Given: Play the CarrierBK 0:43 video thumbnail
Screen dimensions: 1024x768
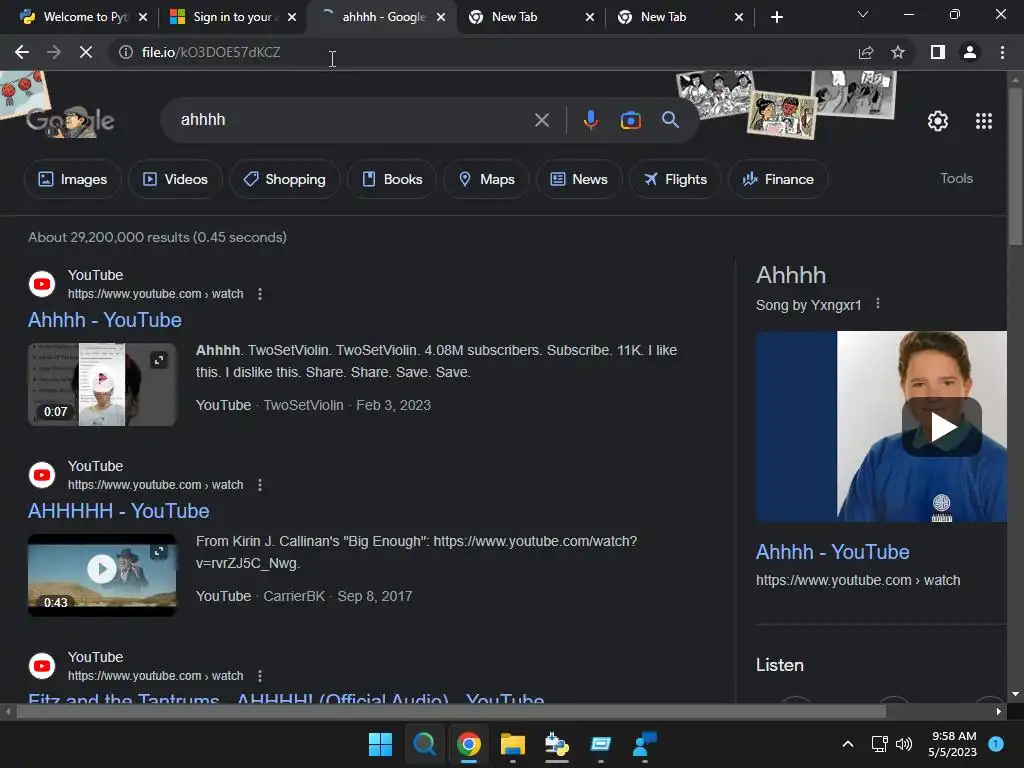Looking at the screenshot, I should pos(102,575).
